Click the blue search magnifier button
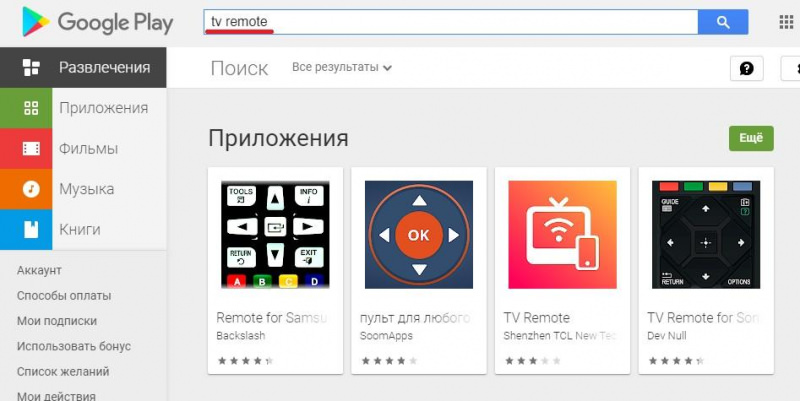The height and width of the screenshot is (401, 800). point(723,22)
